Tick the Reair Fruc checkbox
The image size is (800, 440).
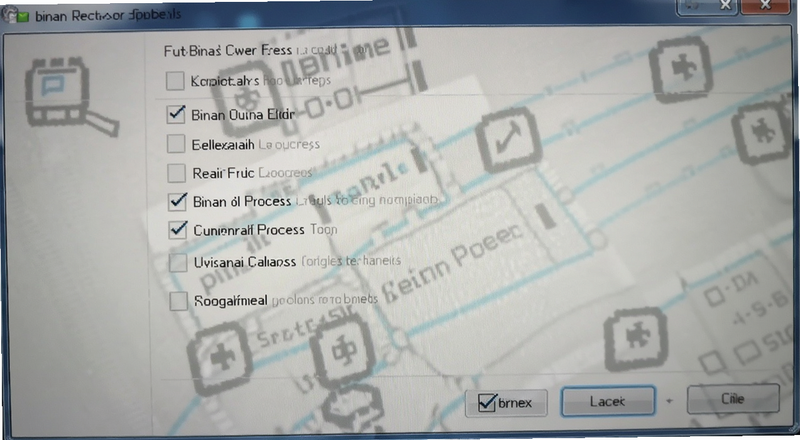[x=177, y=173]
